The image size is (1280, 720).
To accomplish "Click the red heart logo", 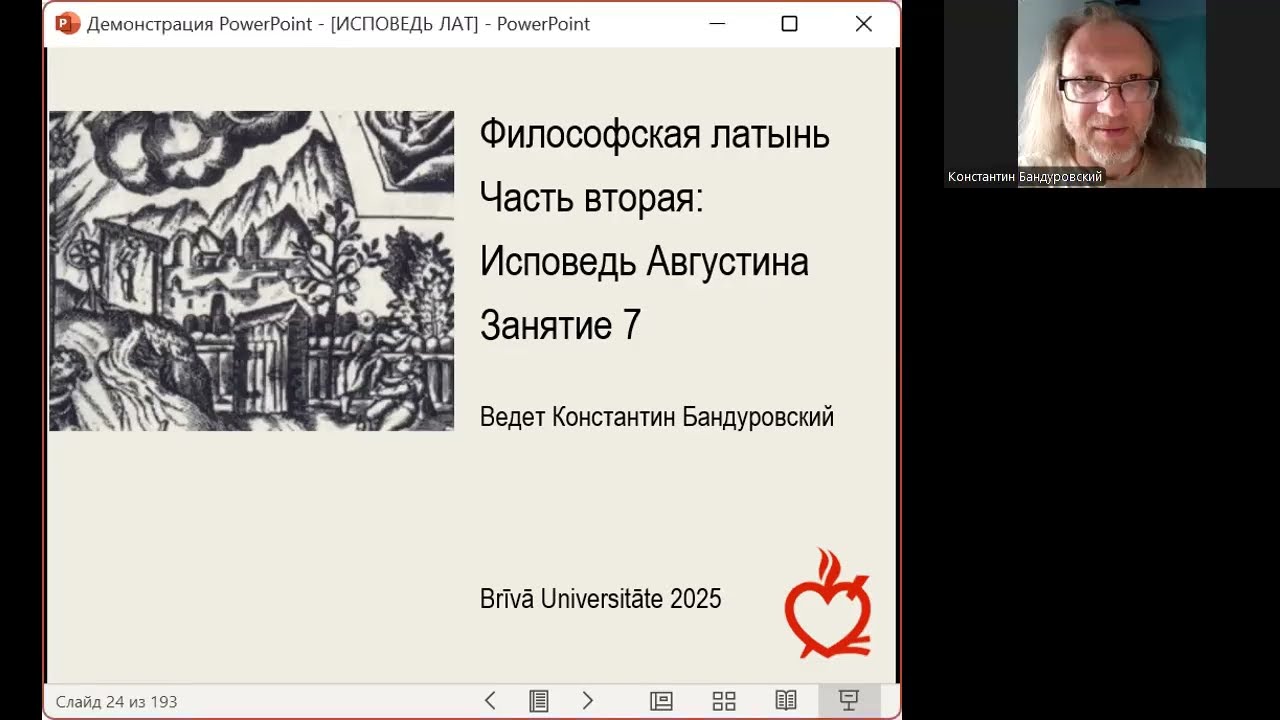I will [x=828, y=603].
